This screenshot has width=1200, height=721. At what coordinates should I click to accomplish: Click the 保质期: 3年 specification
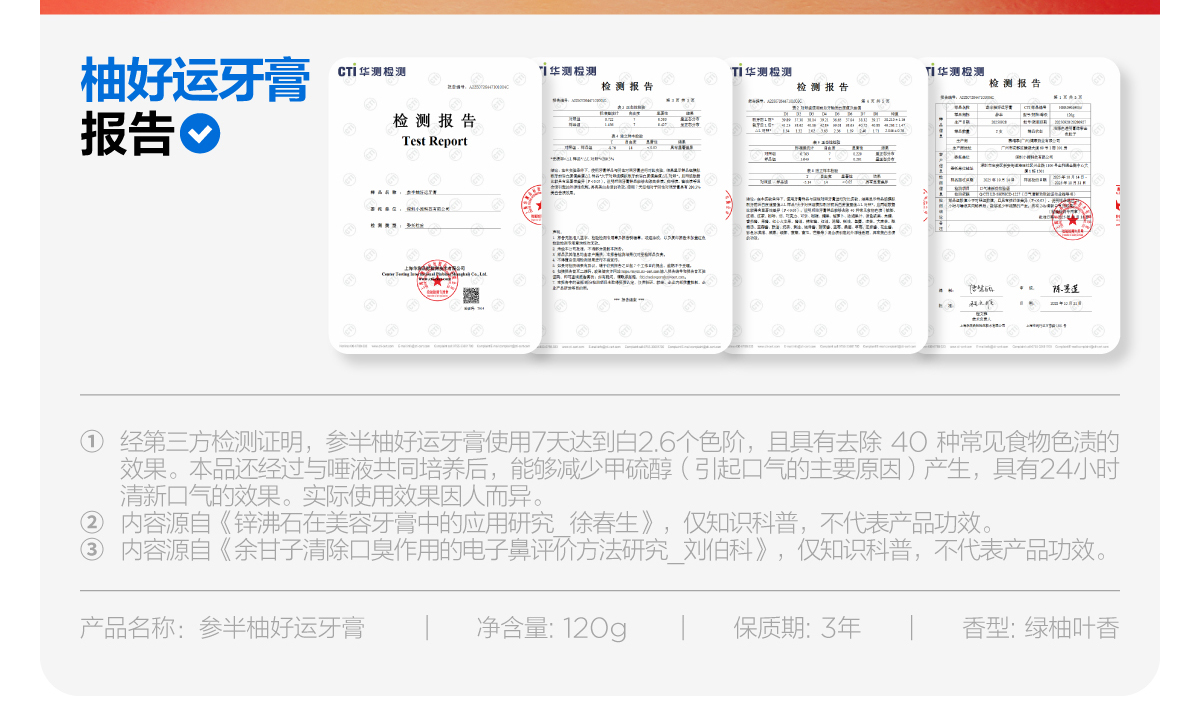click(x=796, y=628)
